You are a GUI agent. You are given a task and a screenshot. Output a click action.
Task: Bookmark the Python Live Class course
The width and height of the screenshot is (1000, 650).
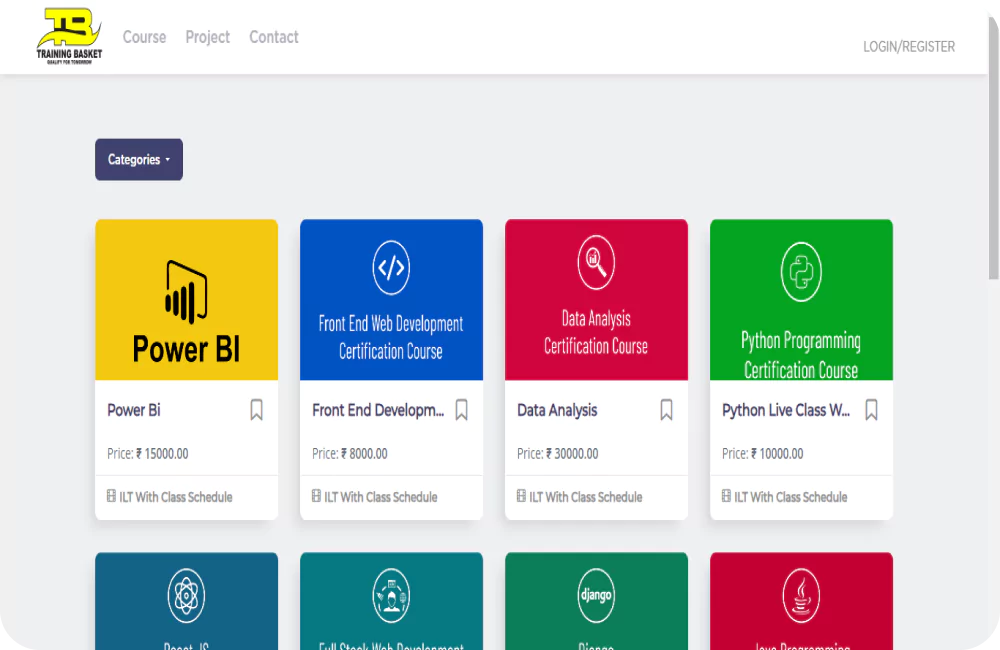tap(871, 410)
